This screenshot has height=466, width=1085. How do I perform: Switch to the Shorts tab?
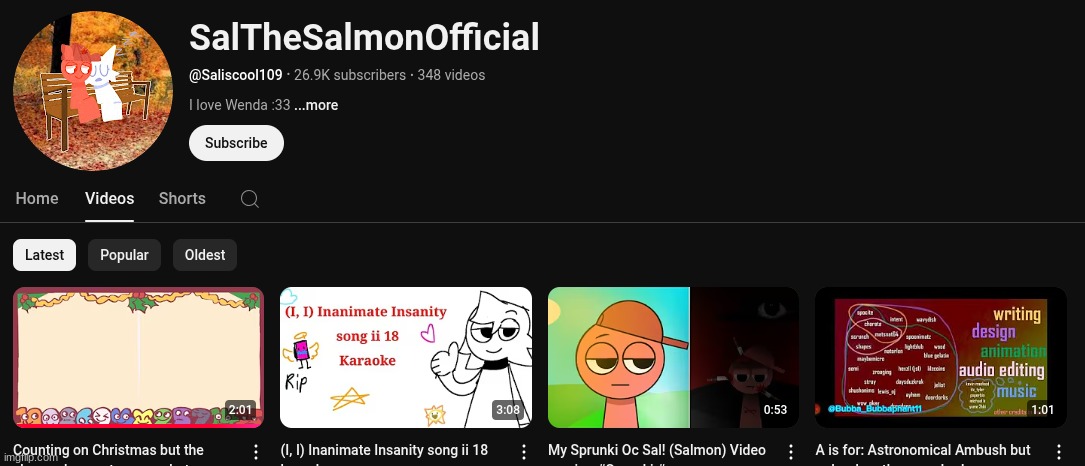coord(182,199)
